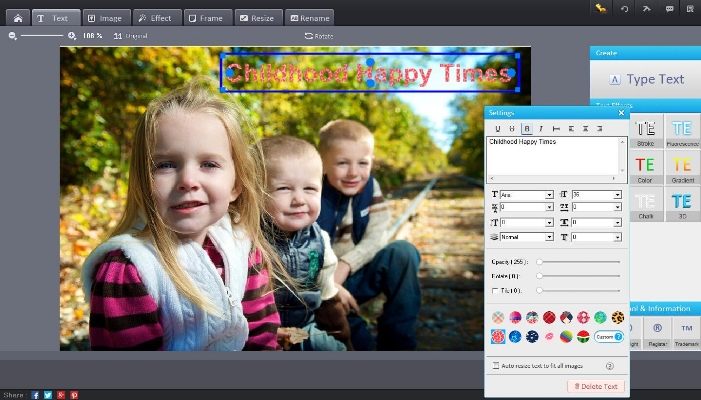Align text center in Settings
Image resolution: width=701 pixels, height=400 pixels.
[x=585, y=129]
